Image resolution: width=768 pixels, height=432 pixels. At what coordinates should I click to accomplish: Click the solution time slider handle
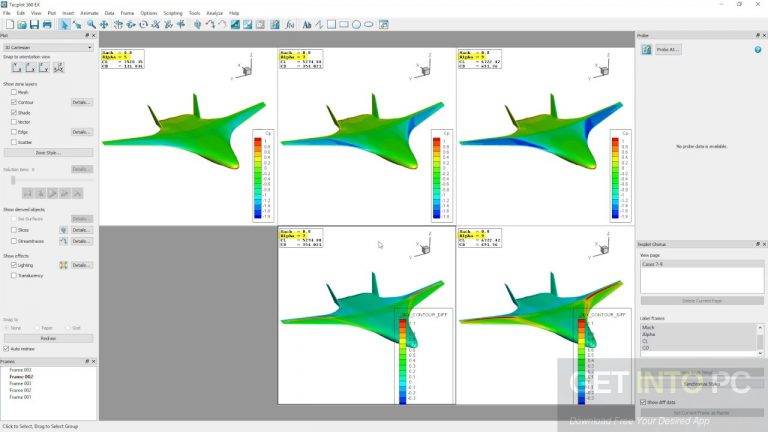tap(13, 181)
